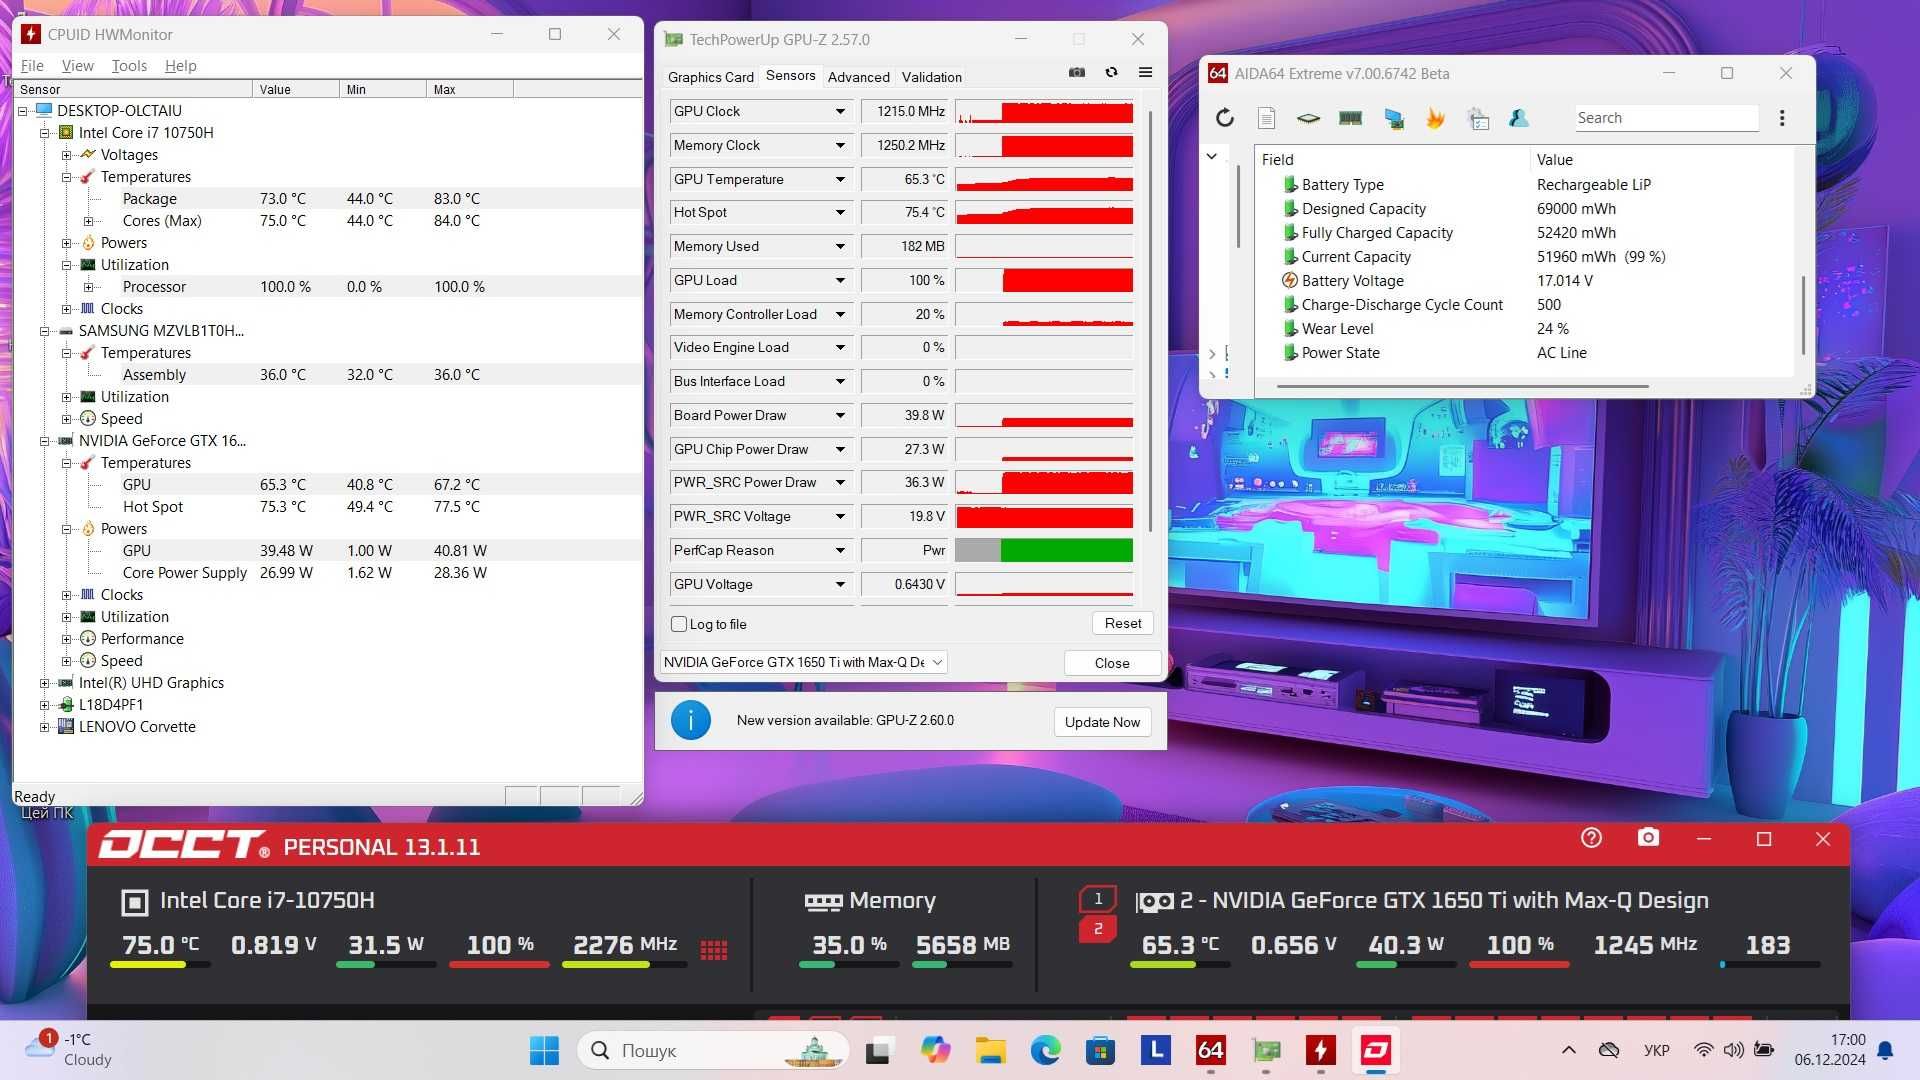Open the AIDA64 three-dot menu
The height and width of the screenshot is (1080, 1920).
(1782, 118)
